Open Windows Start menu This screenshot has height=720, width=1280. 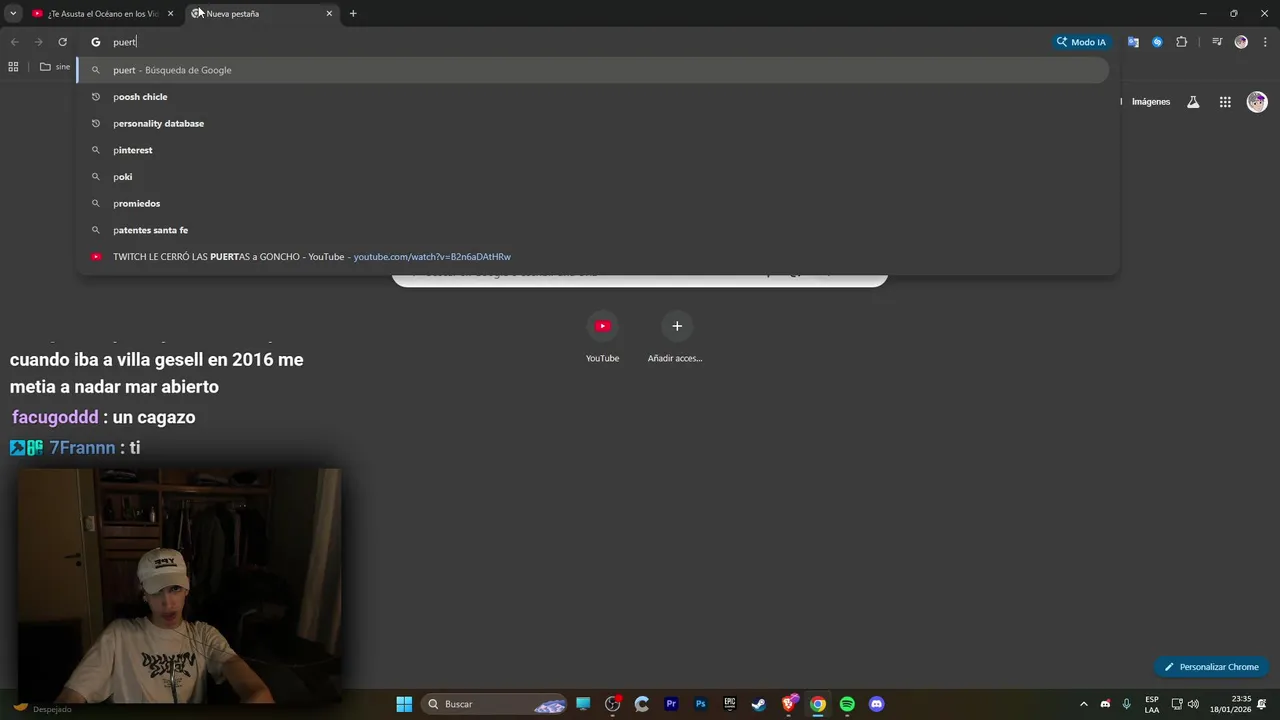(404, 704)
